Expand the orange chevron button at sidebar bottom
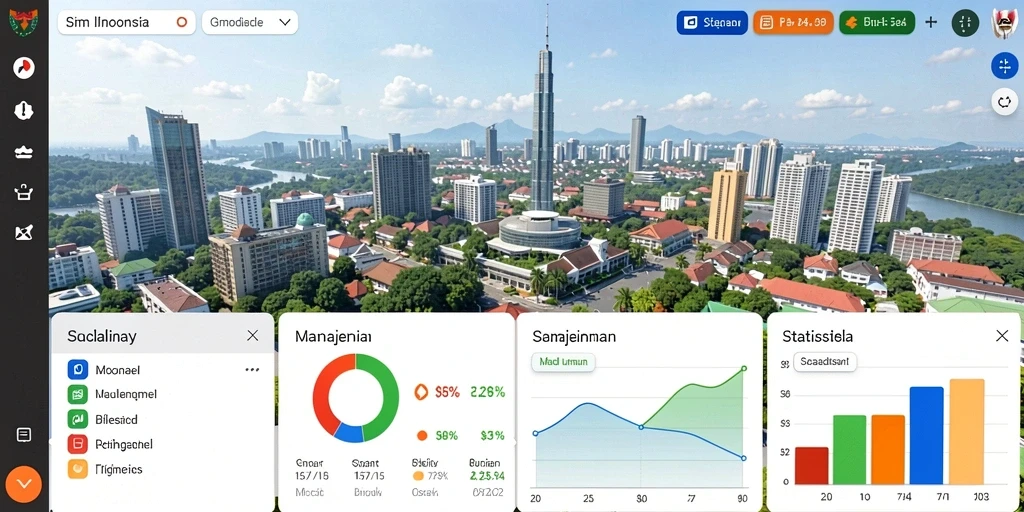The height and width of the screenshot is (512, 1024). point(24,484)
